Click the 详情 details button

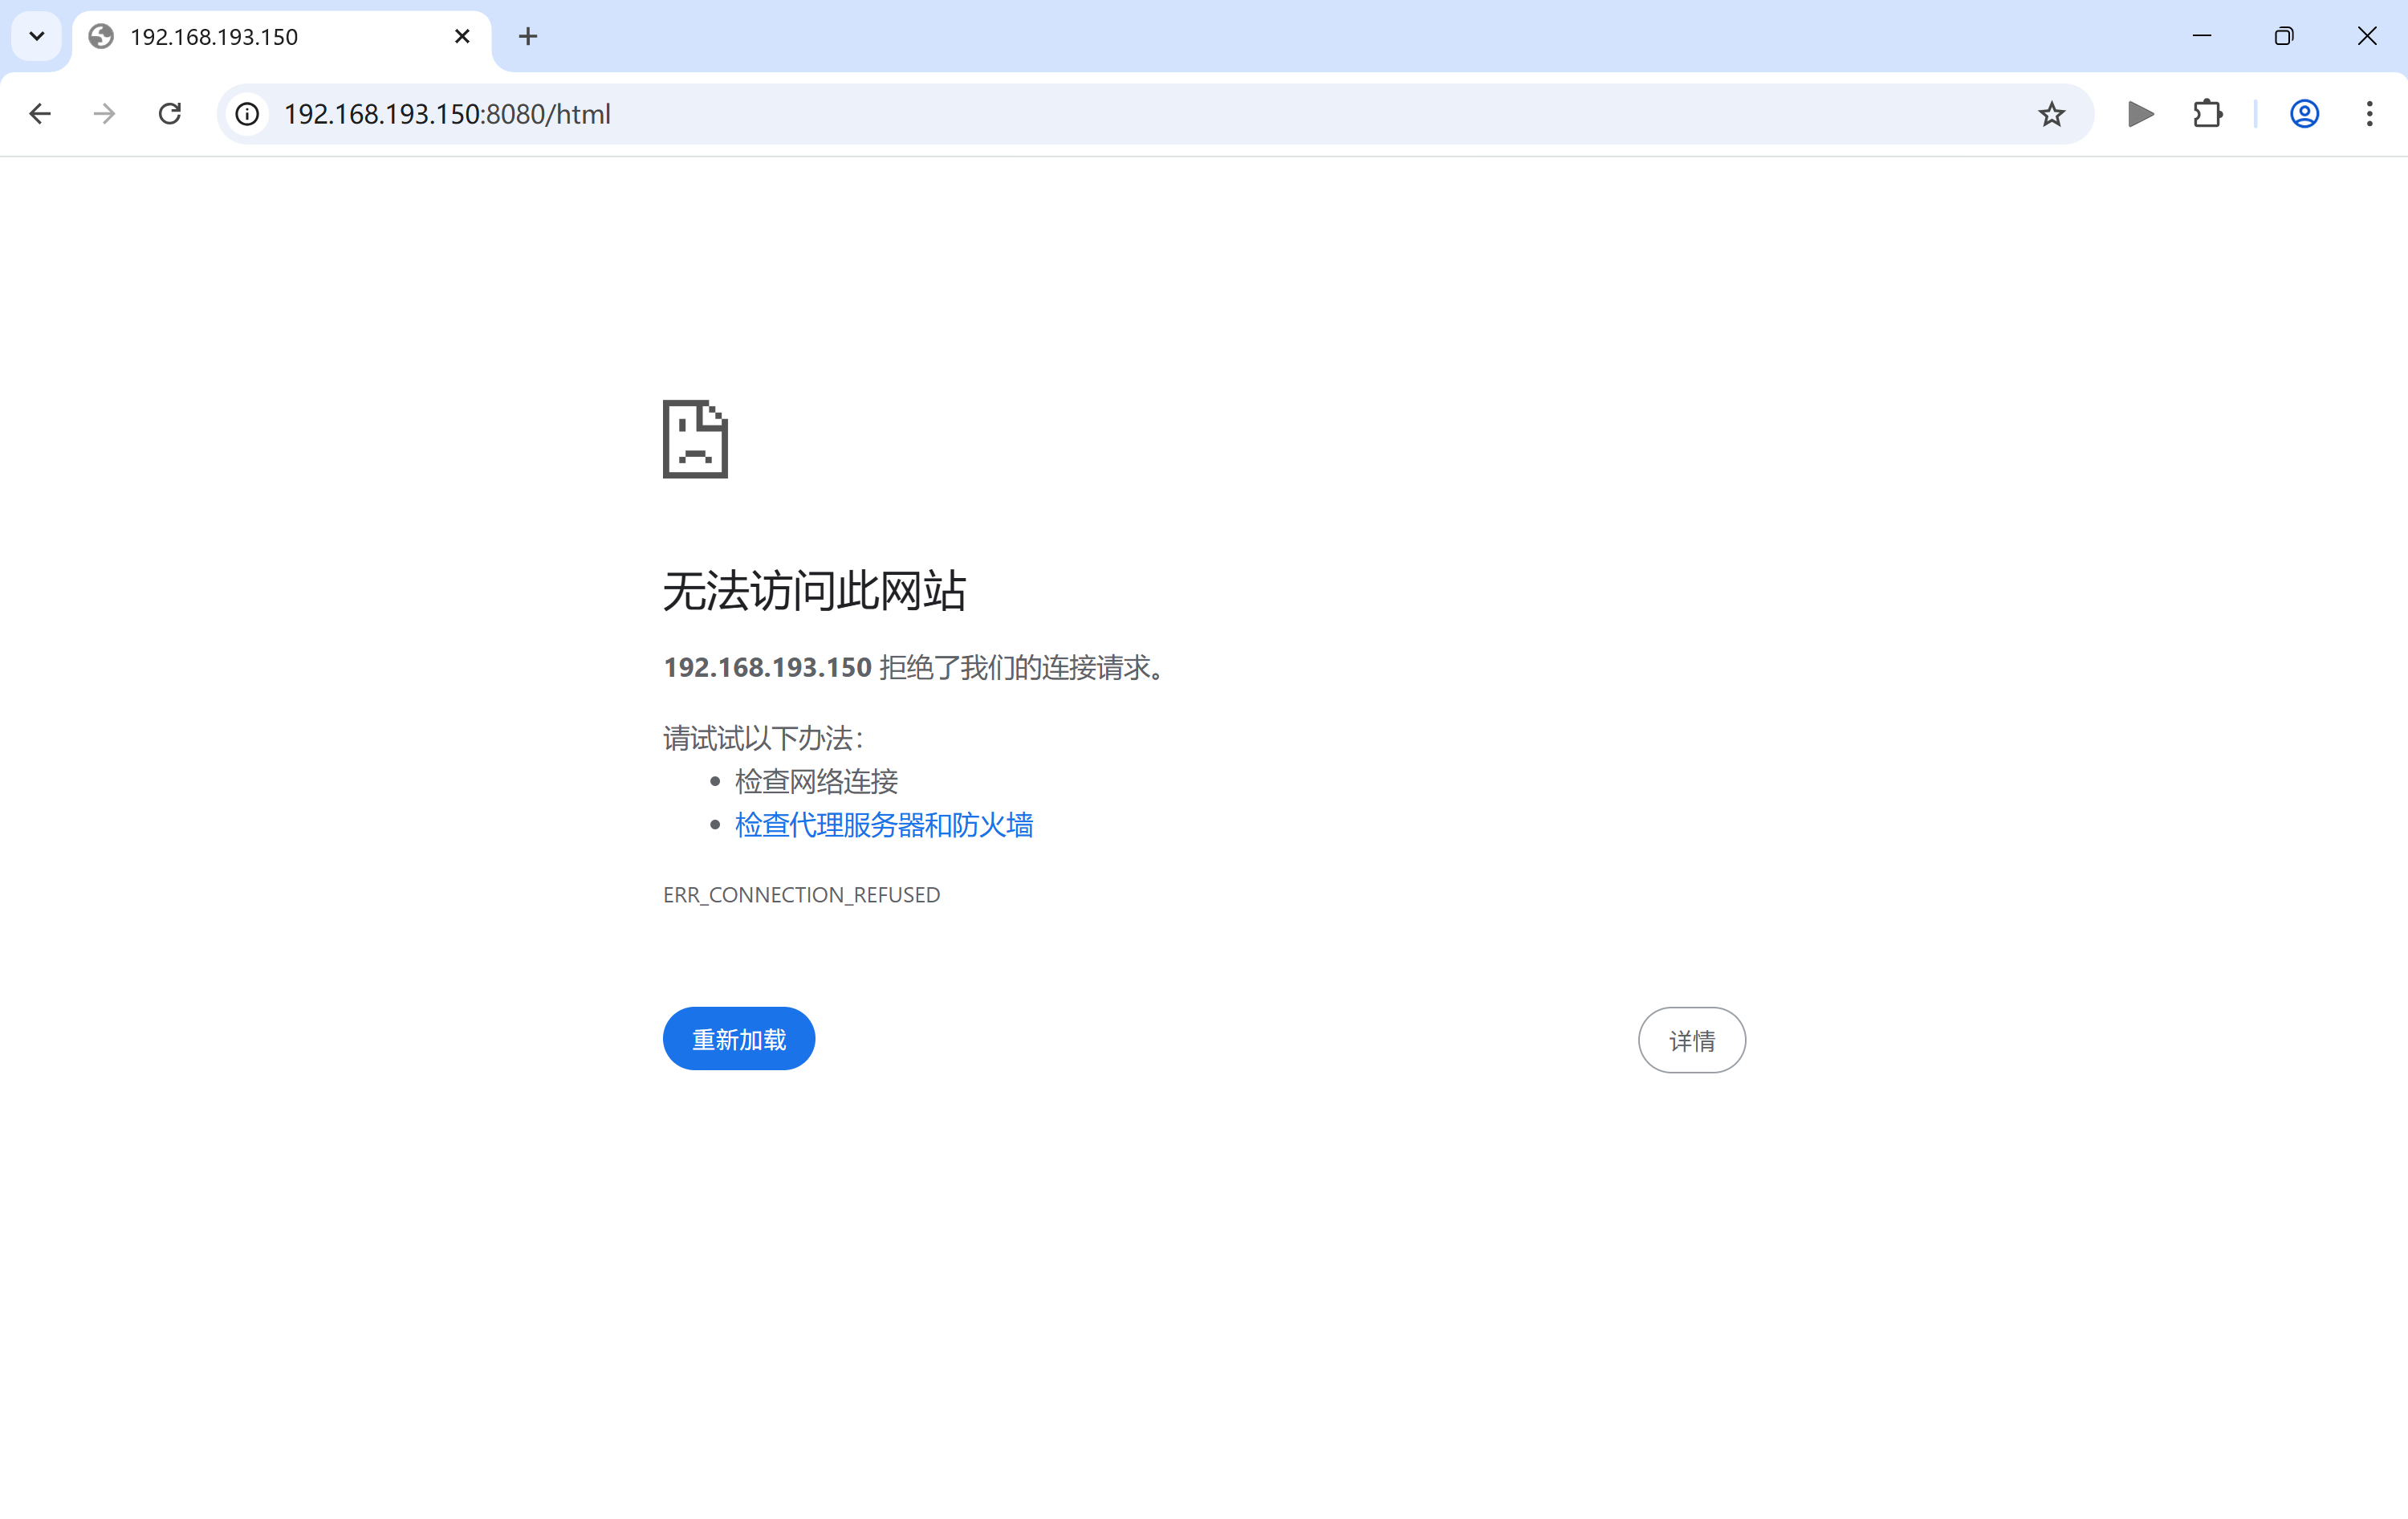(x=1691, y=1040)
